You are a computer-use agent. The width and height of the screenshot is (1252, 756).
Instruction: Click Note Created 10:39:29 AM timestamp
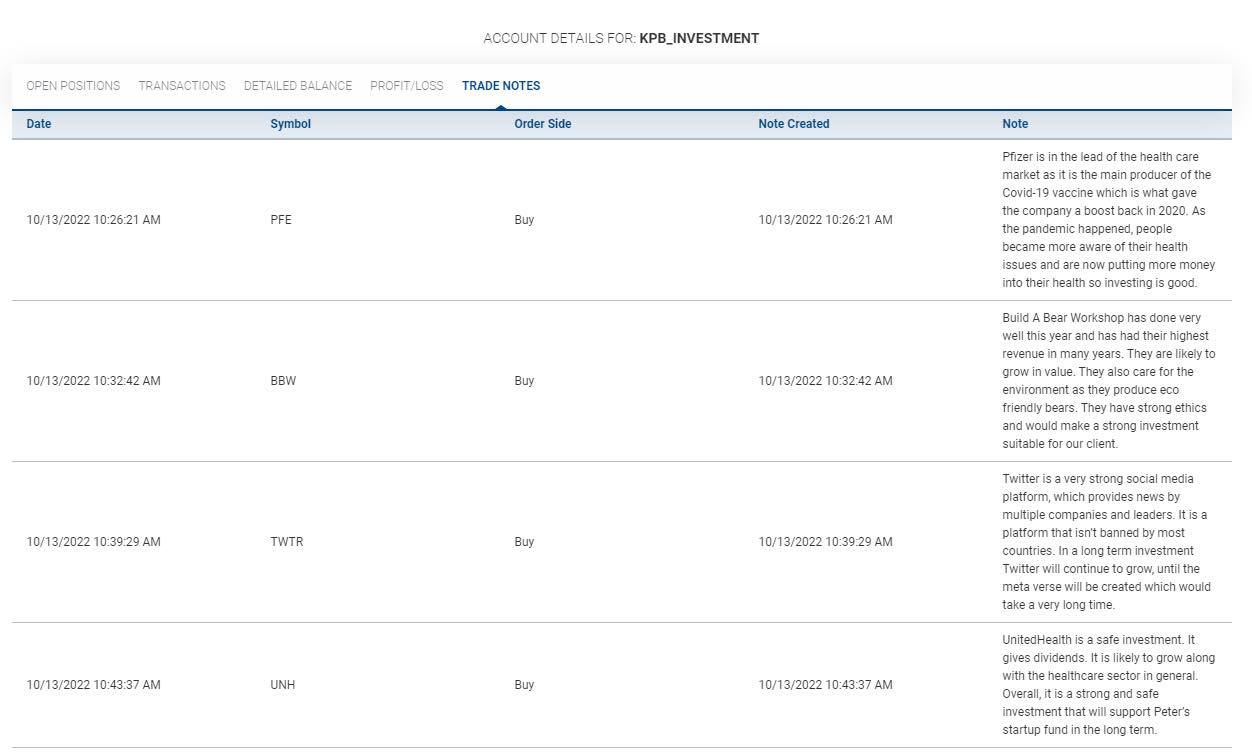coord(825,542)
